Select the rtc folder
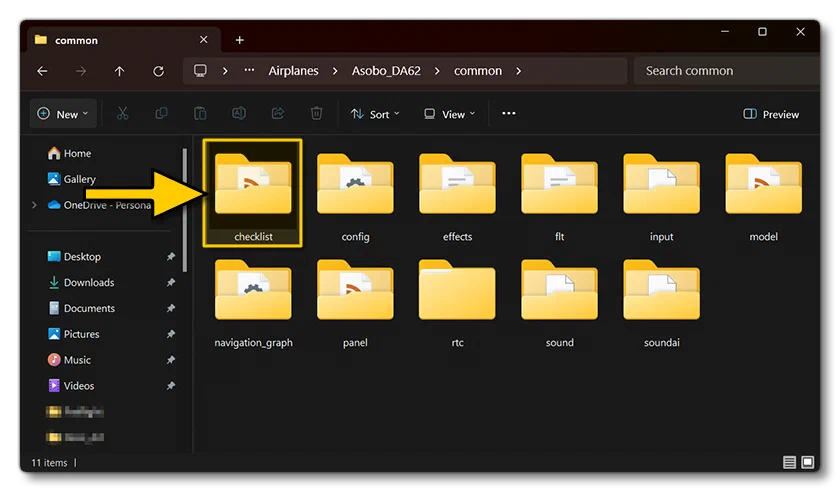 point(458,303)
